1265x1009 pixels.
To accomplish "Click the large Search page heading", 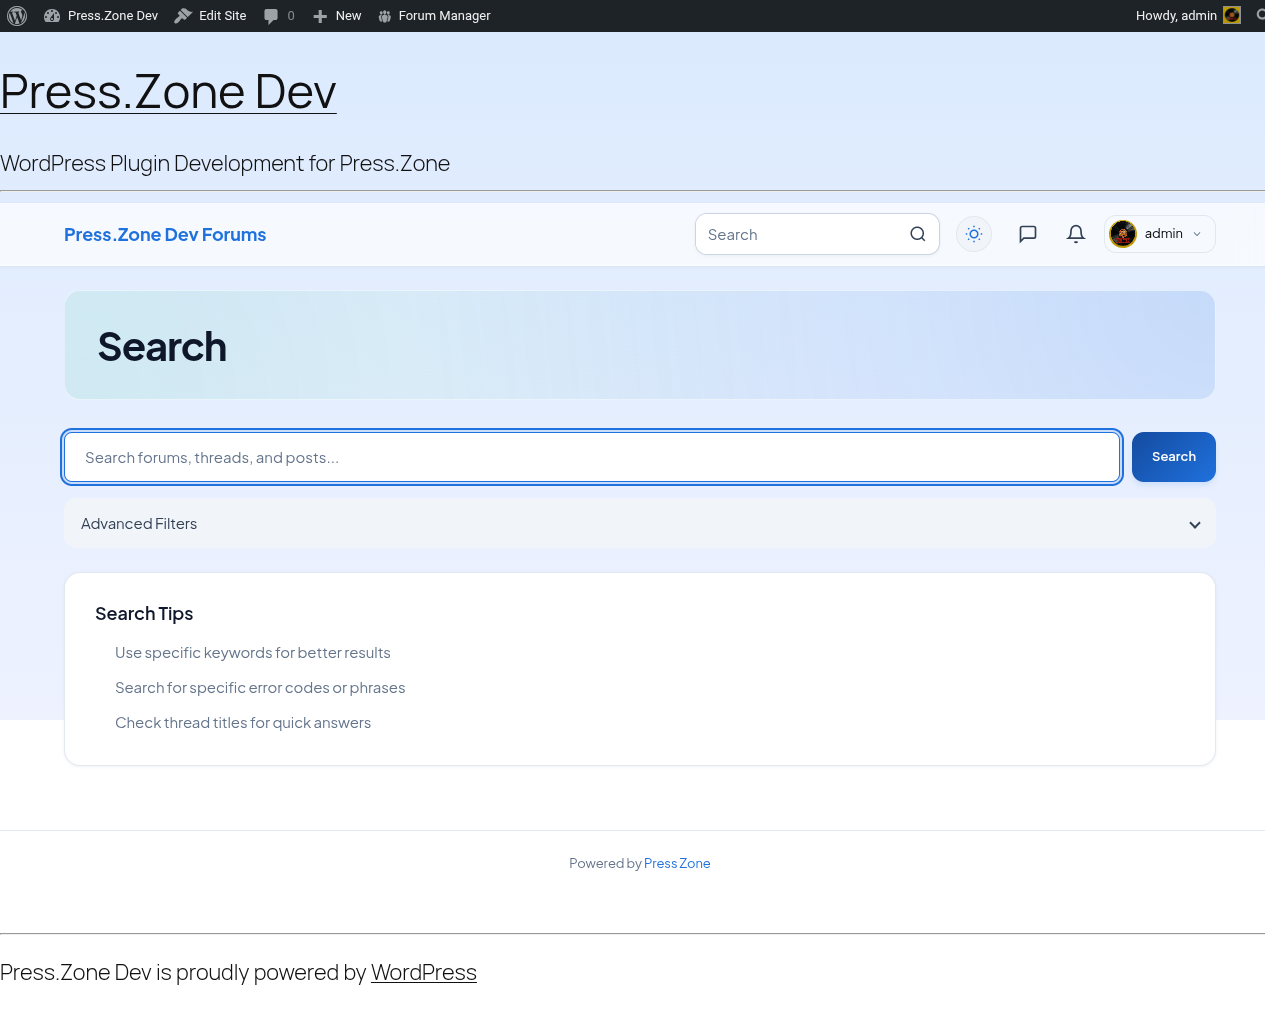I will (x=163, y=347).
